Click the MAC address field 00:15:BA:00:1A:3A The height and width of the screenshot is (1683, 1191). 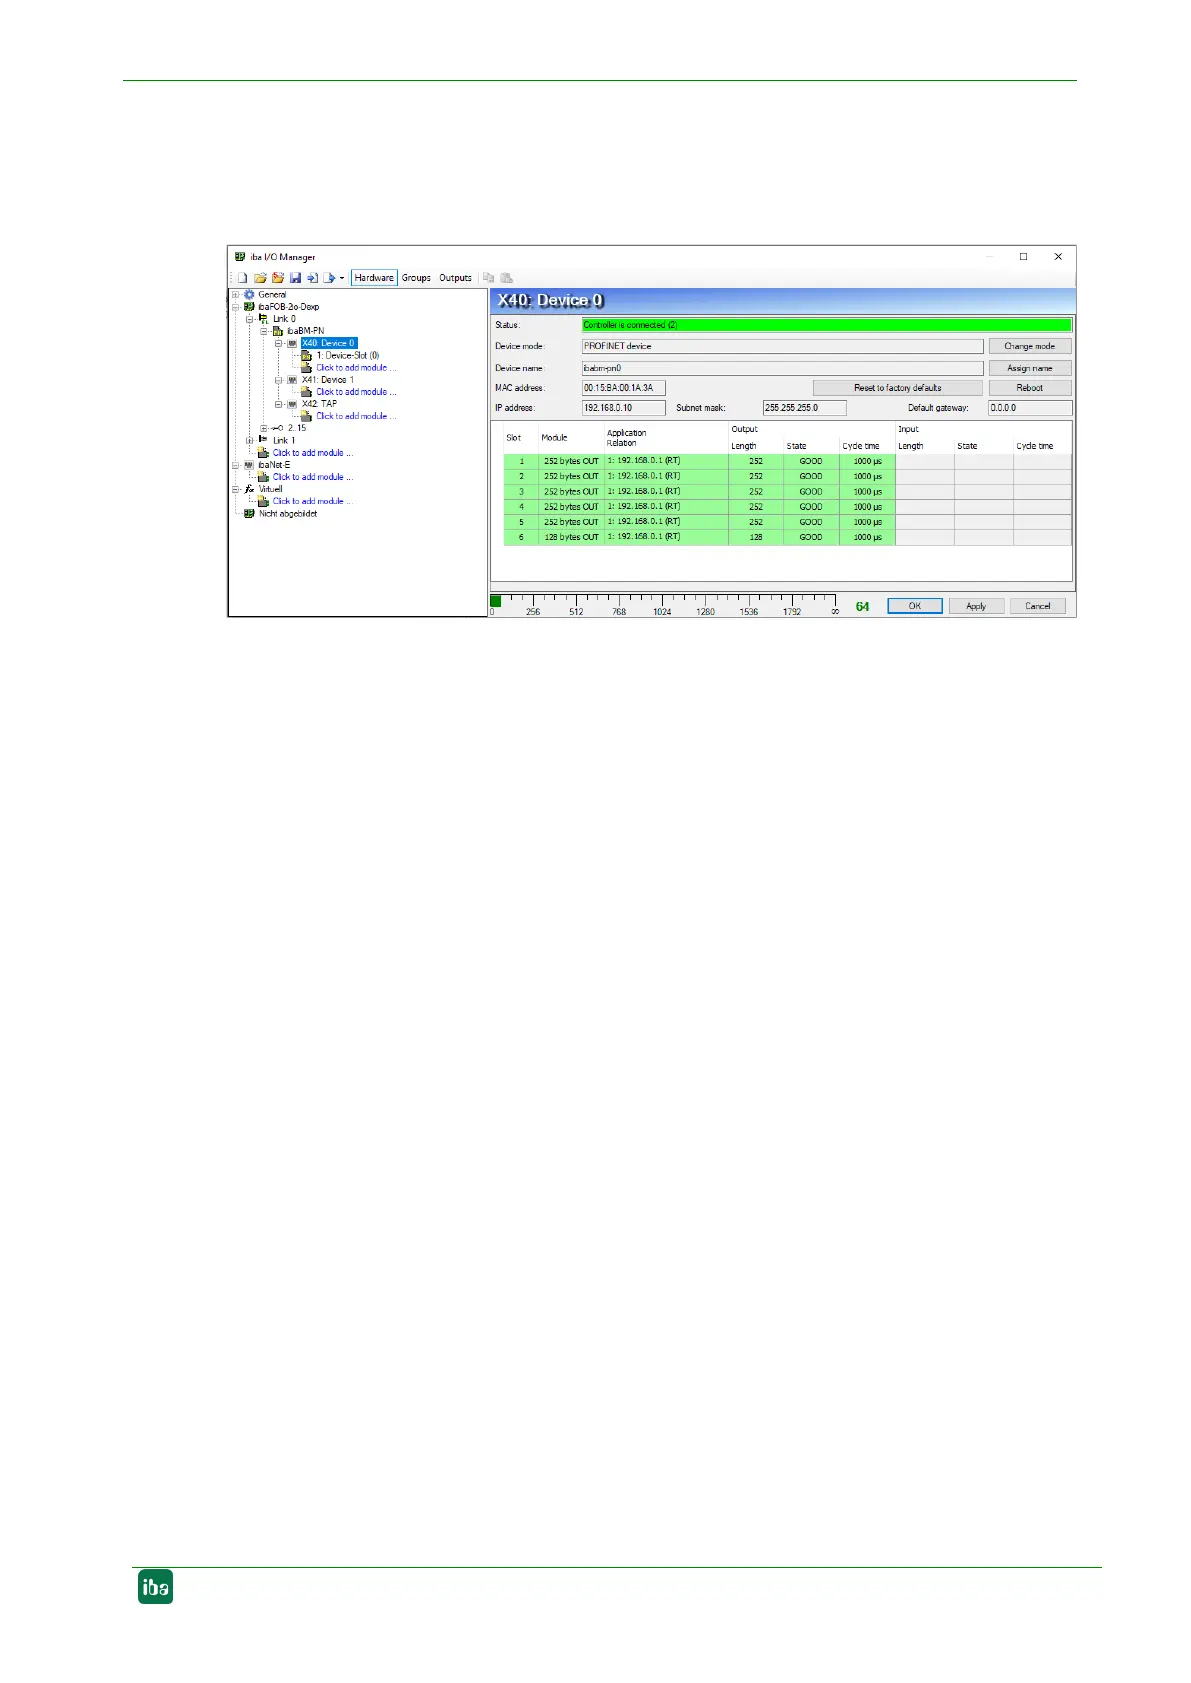(623, 388)
